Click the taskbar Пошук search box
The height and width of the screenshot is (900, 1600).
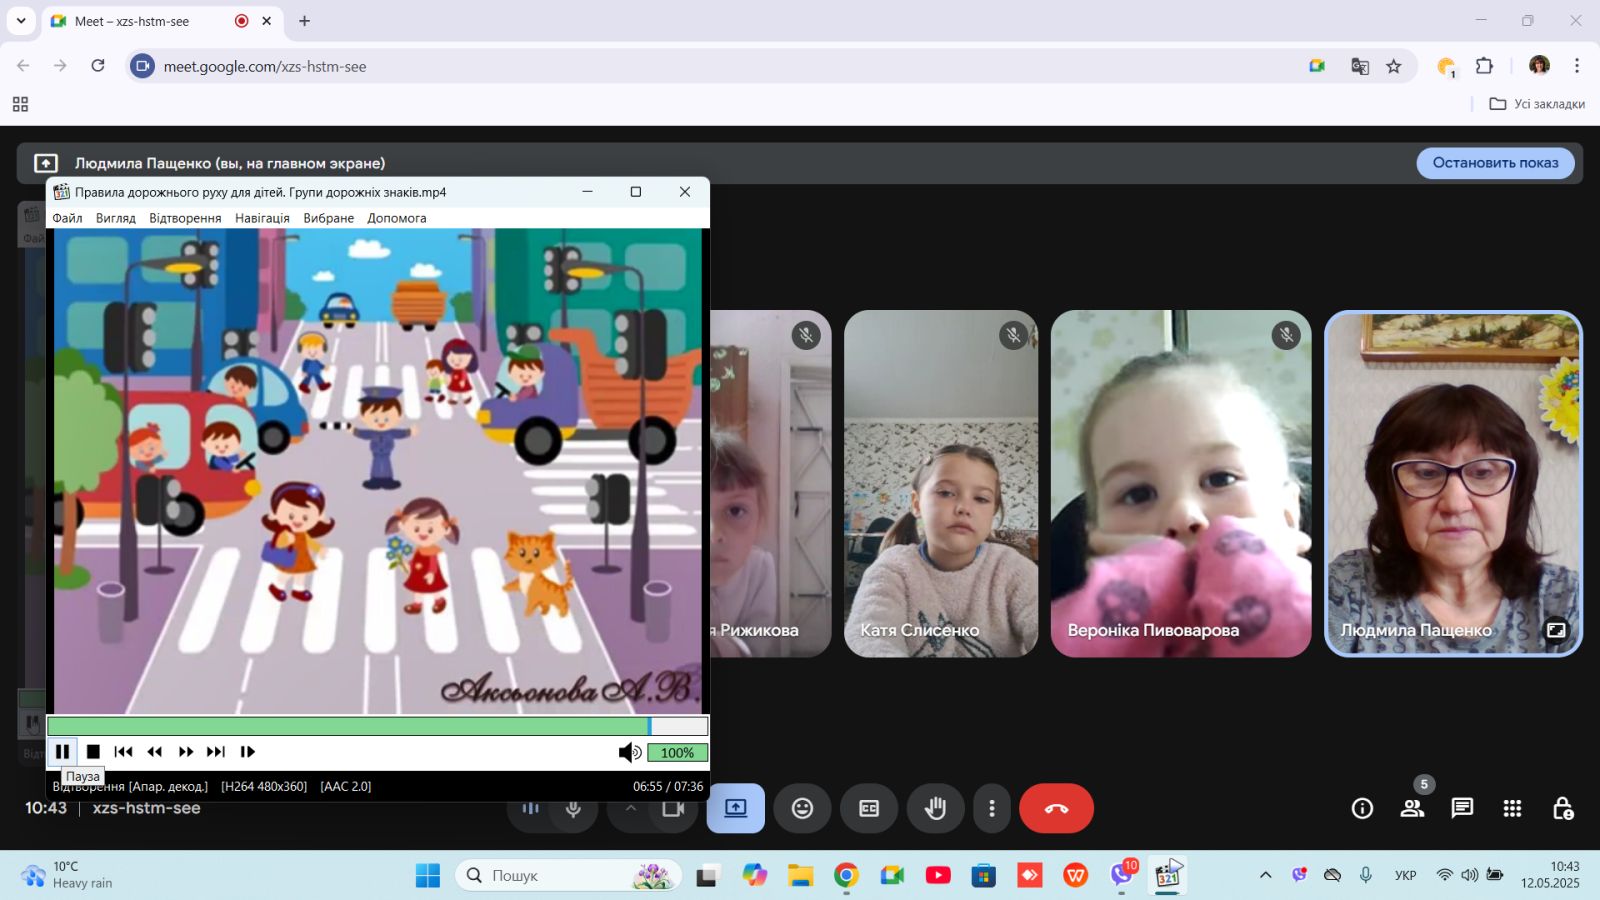coord(569,876)
